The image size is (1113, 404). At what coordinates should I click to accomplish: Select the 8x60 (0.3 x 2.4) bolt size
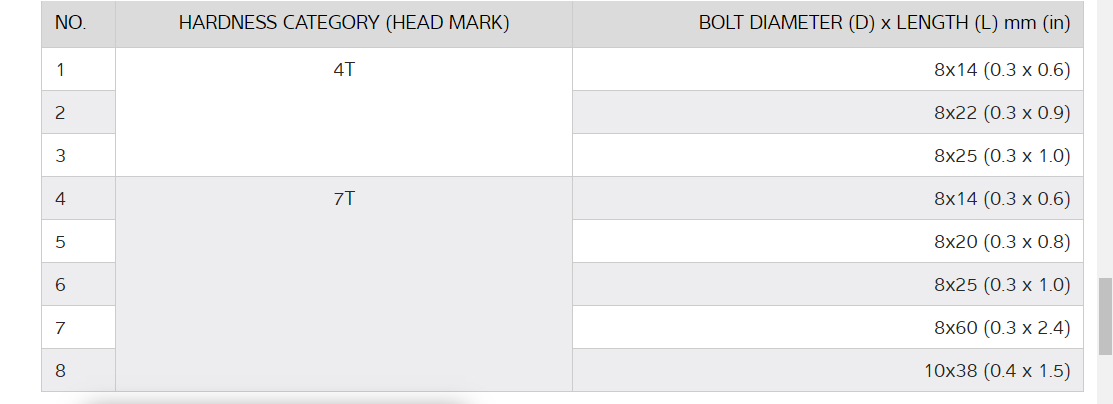[x=1001, y=328]
